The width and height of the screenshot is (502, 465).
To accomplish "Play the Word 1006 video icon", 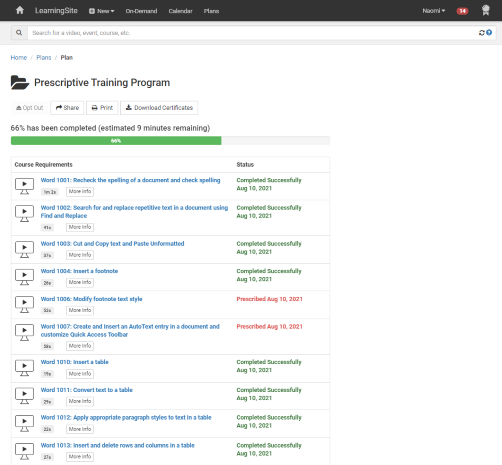I will tap(24, 305).
